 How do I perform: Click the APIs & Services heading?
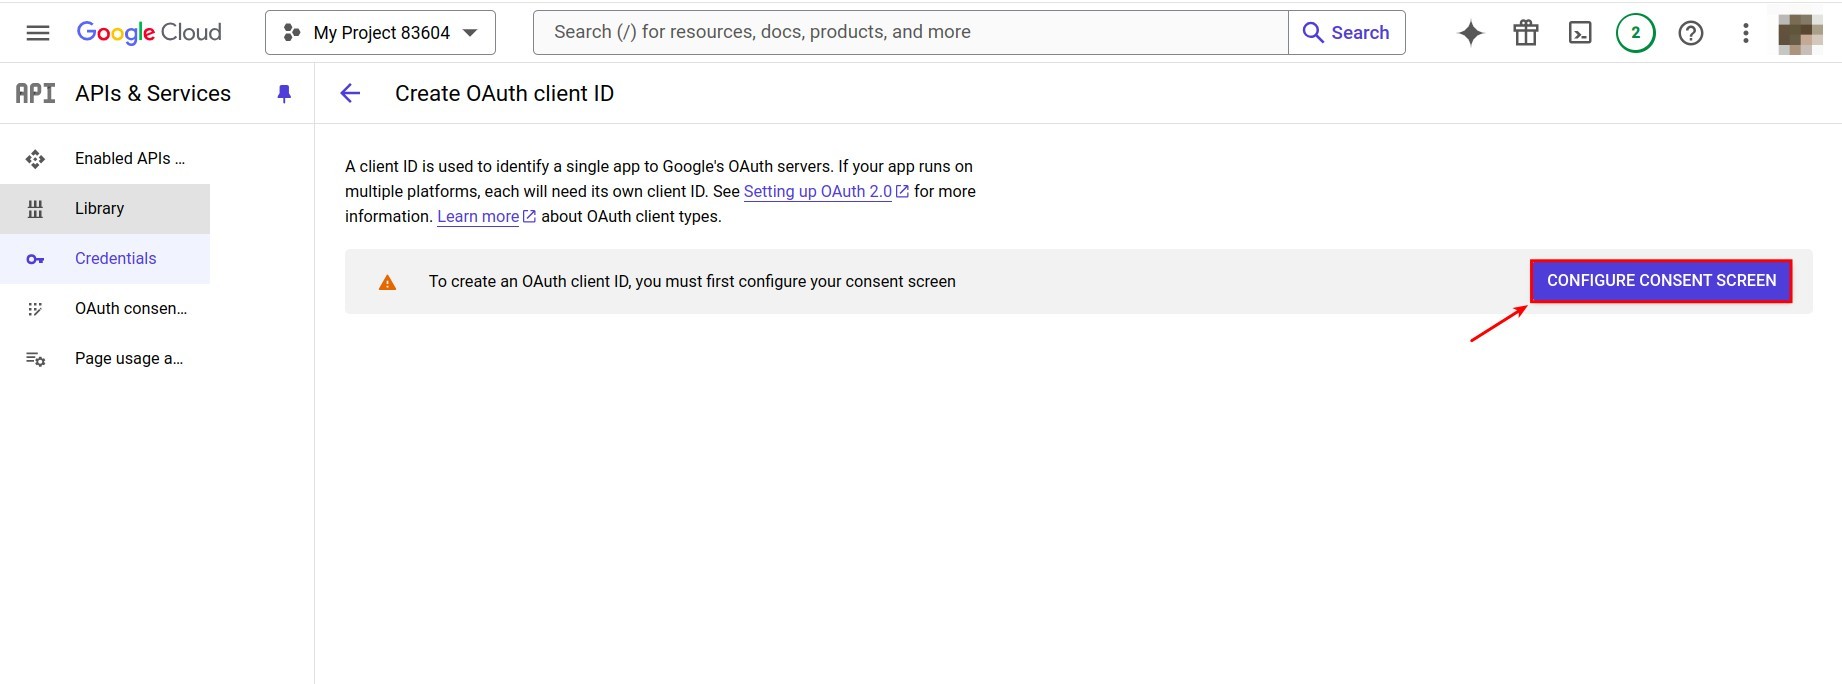153,93
